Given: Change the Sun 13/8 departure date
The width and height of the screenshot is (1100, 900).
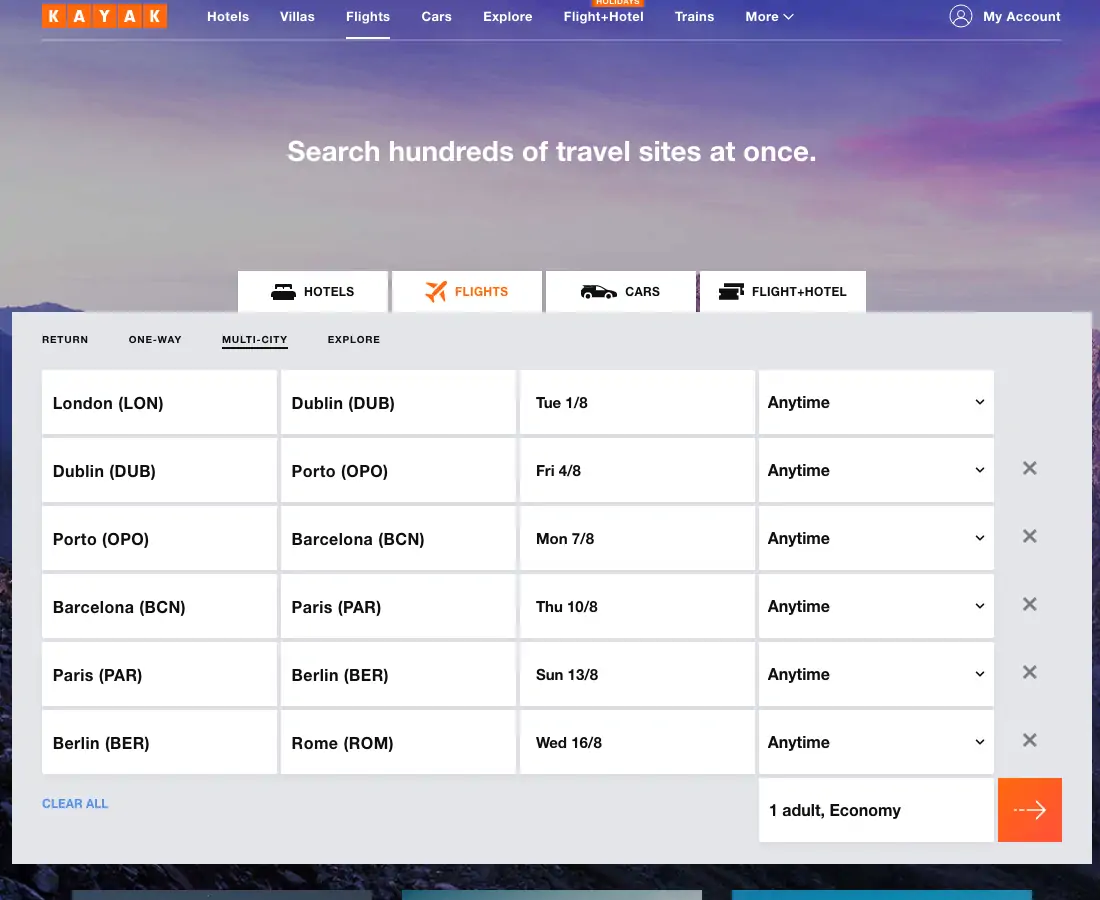Looking at the screenshot, I should coord(637,675).
